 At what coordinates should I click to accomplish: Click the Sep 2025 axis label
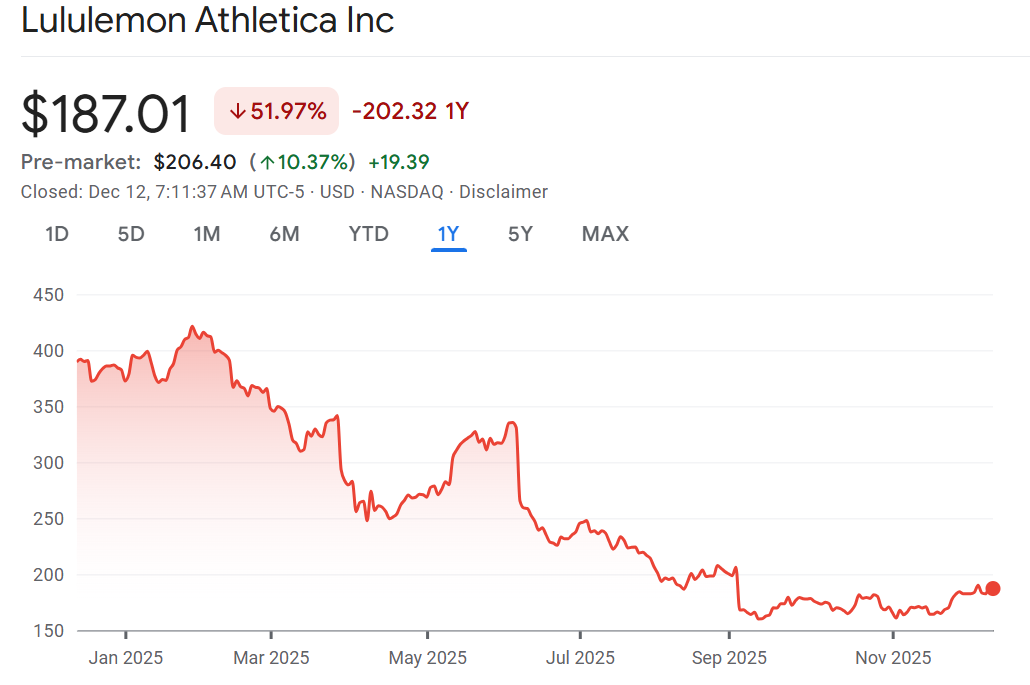tap(729, 657)
